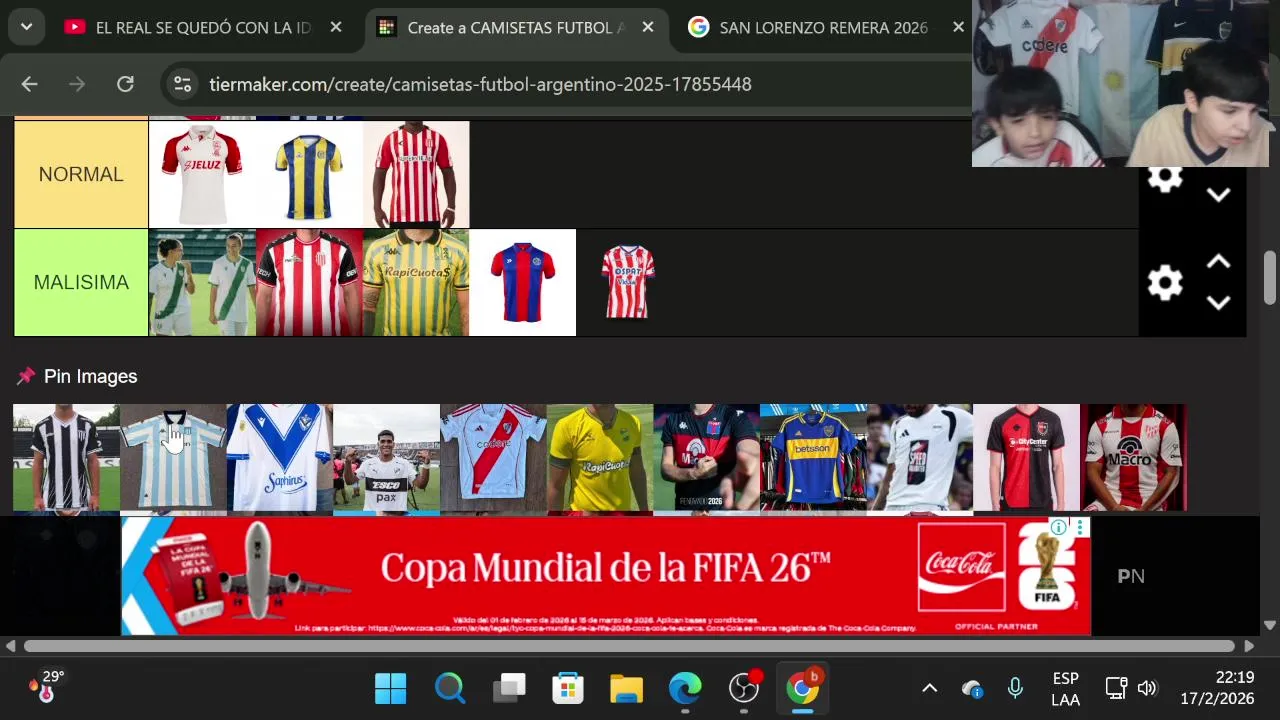Click the pushpin icon beside Pin Images
The width and height of the screenshot is (1280, 720).
26,376
